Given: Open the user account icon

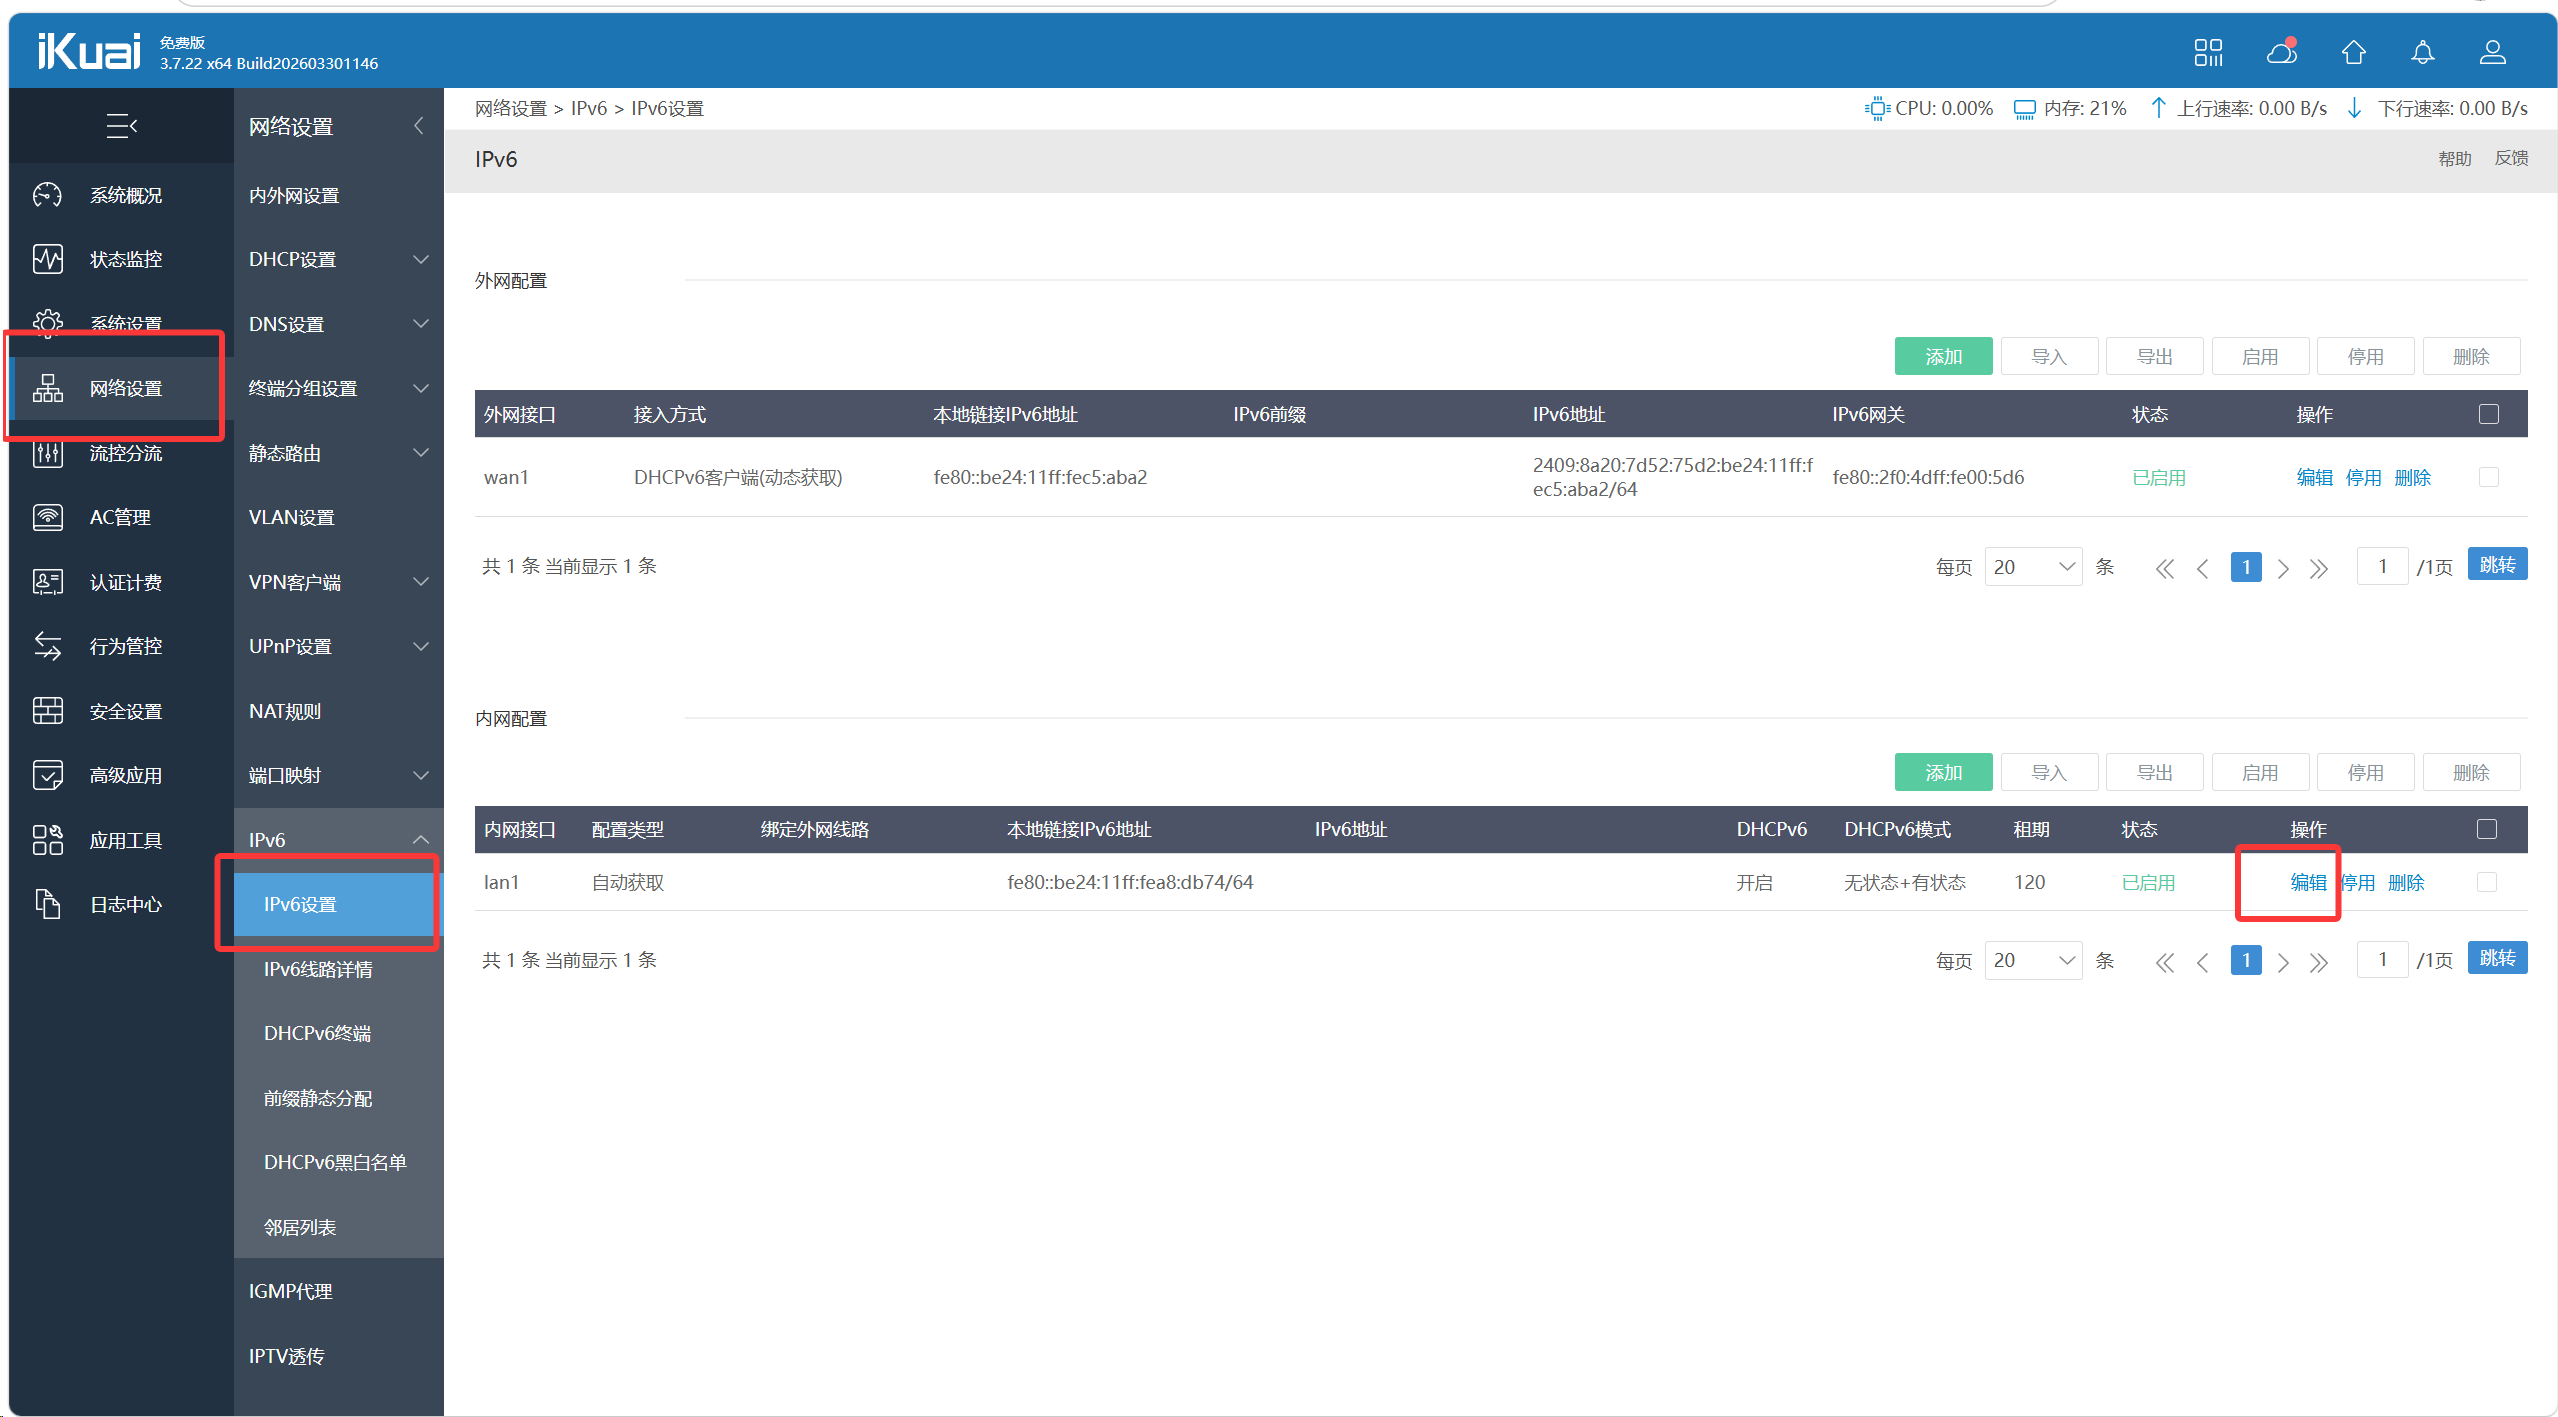Looking at the screenshot, I should coord(2492,52).
